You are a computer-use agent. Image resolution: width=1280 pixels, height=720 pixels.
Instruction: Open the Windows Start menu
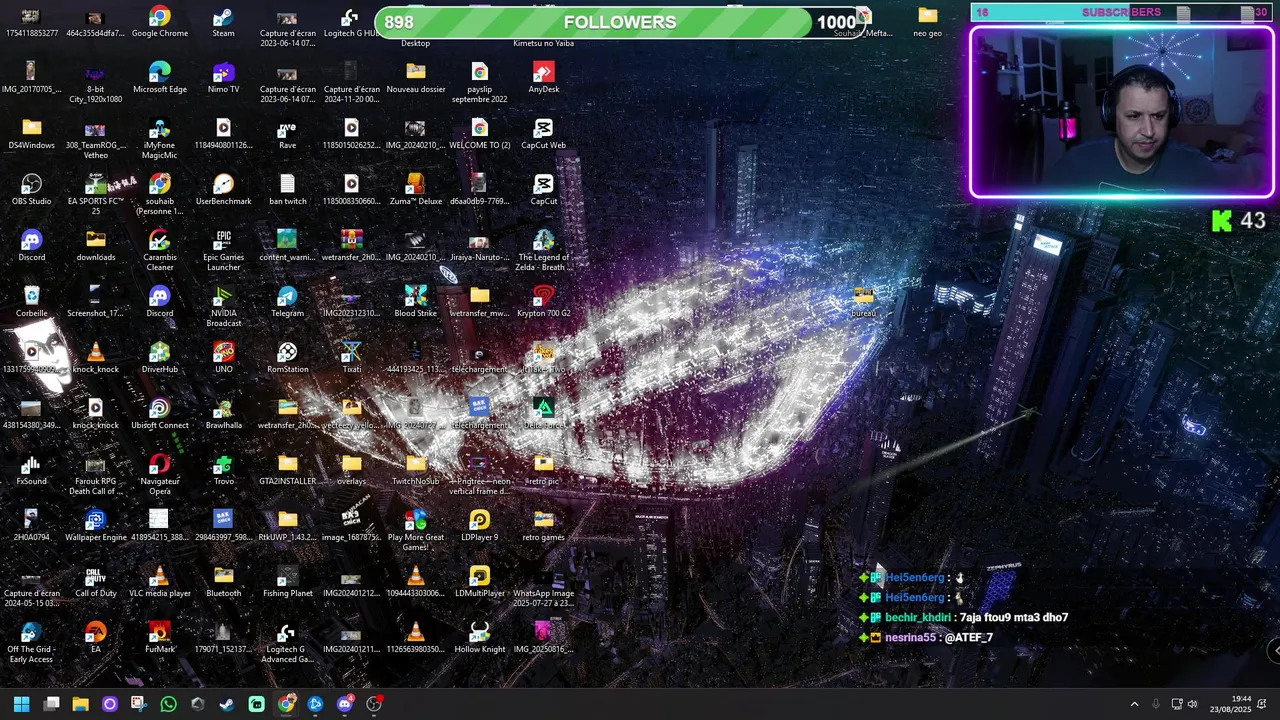point(21,704)
